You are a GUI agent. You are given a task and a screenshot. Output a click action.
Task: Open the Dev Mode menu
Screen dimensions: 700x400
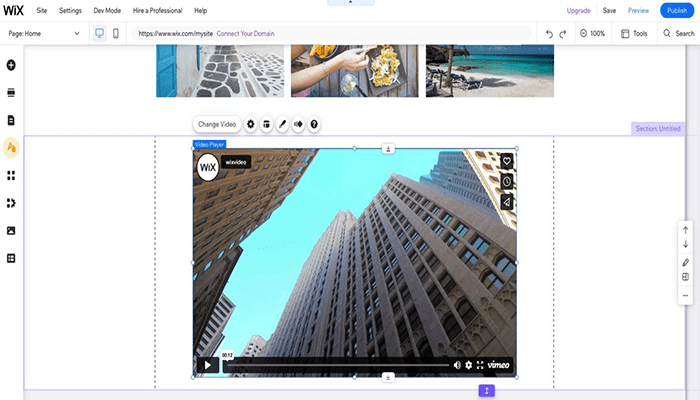[x=107, y=10]
